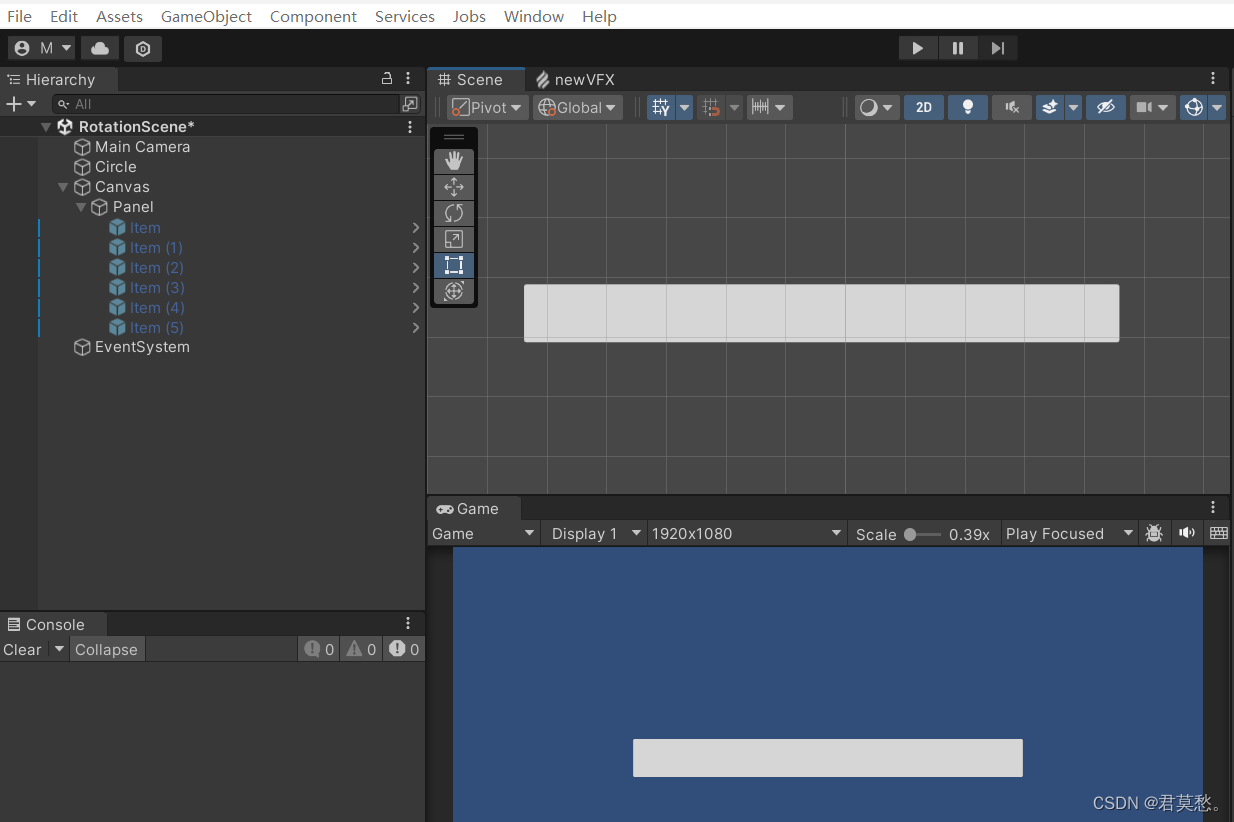Toggle the Hierarchy lock

coord(387,79)
